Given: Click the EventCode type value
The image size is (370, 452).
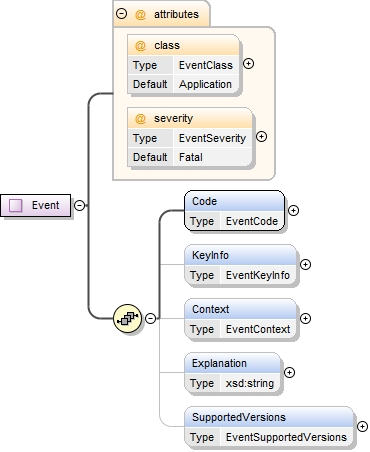Looking at the screenshot, I should pyautogui.click(x=252, y=221).
